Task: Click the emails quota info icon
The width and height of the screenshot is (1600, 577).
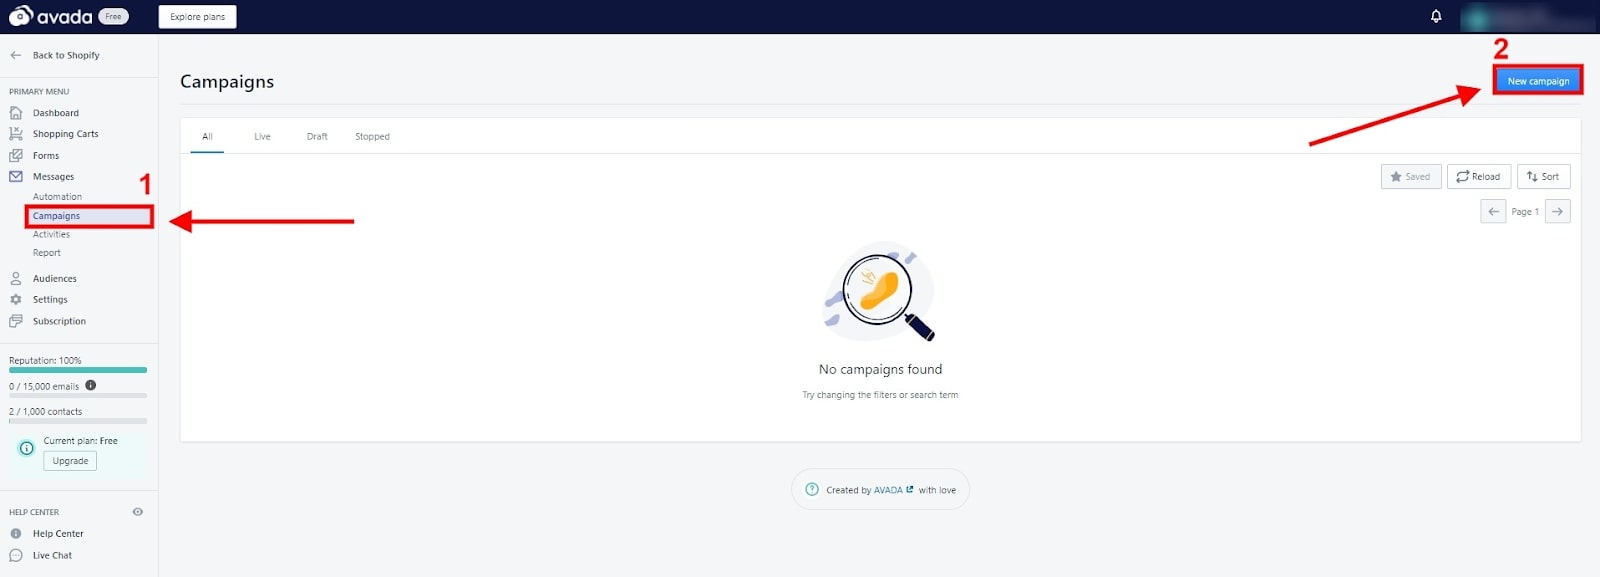Action: 91,385
